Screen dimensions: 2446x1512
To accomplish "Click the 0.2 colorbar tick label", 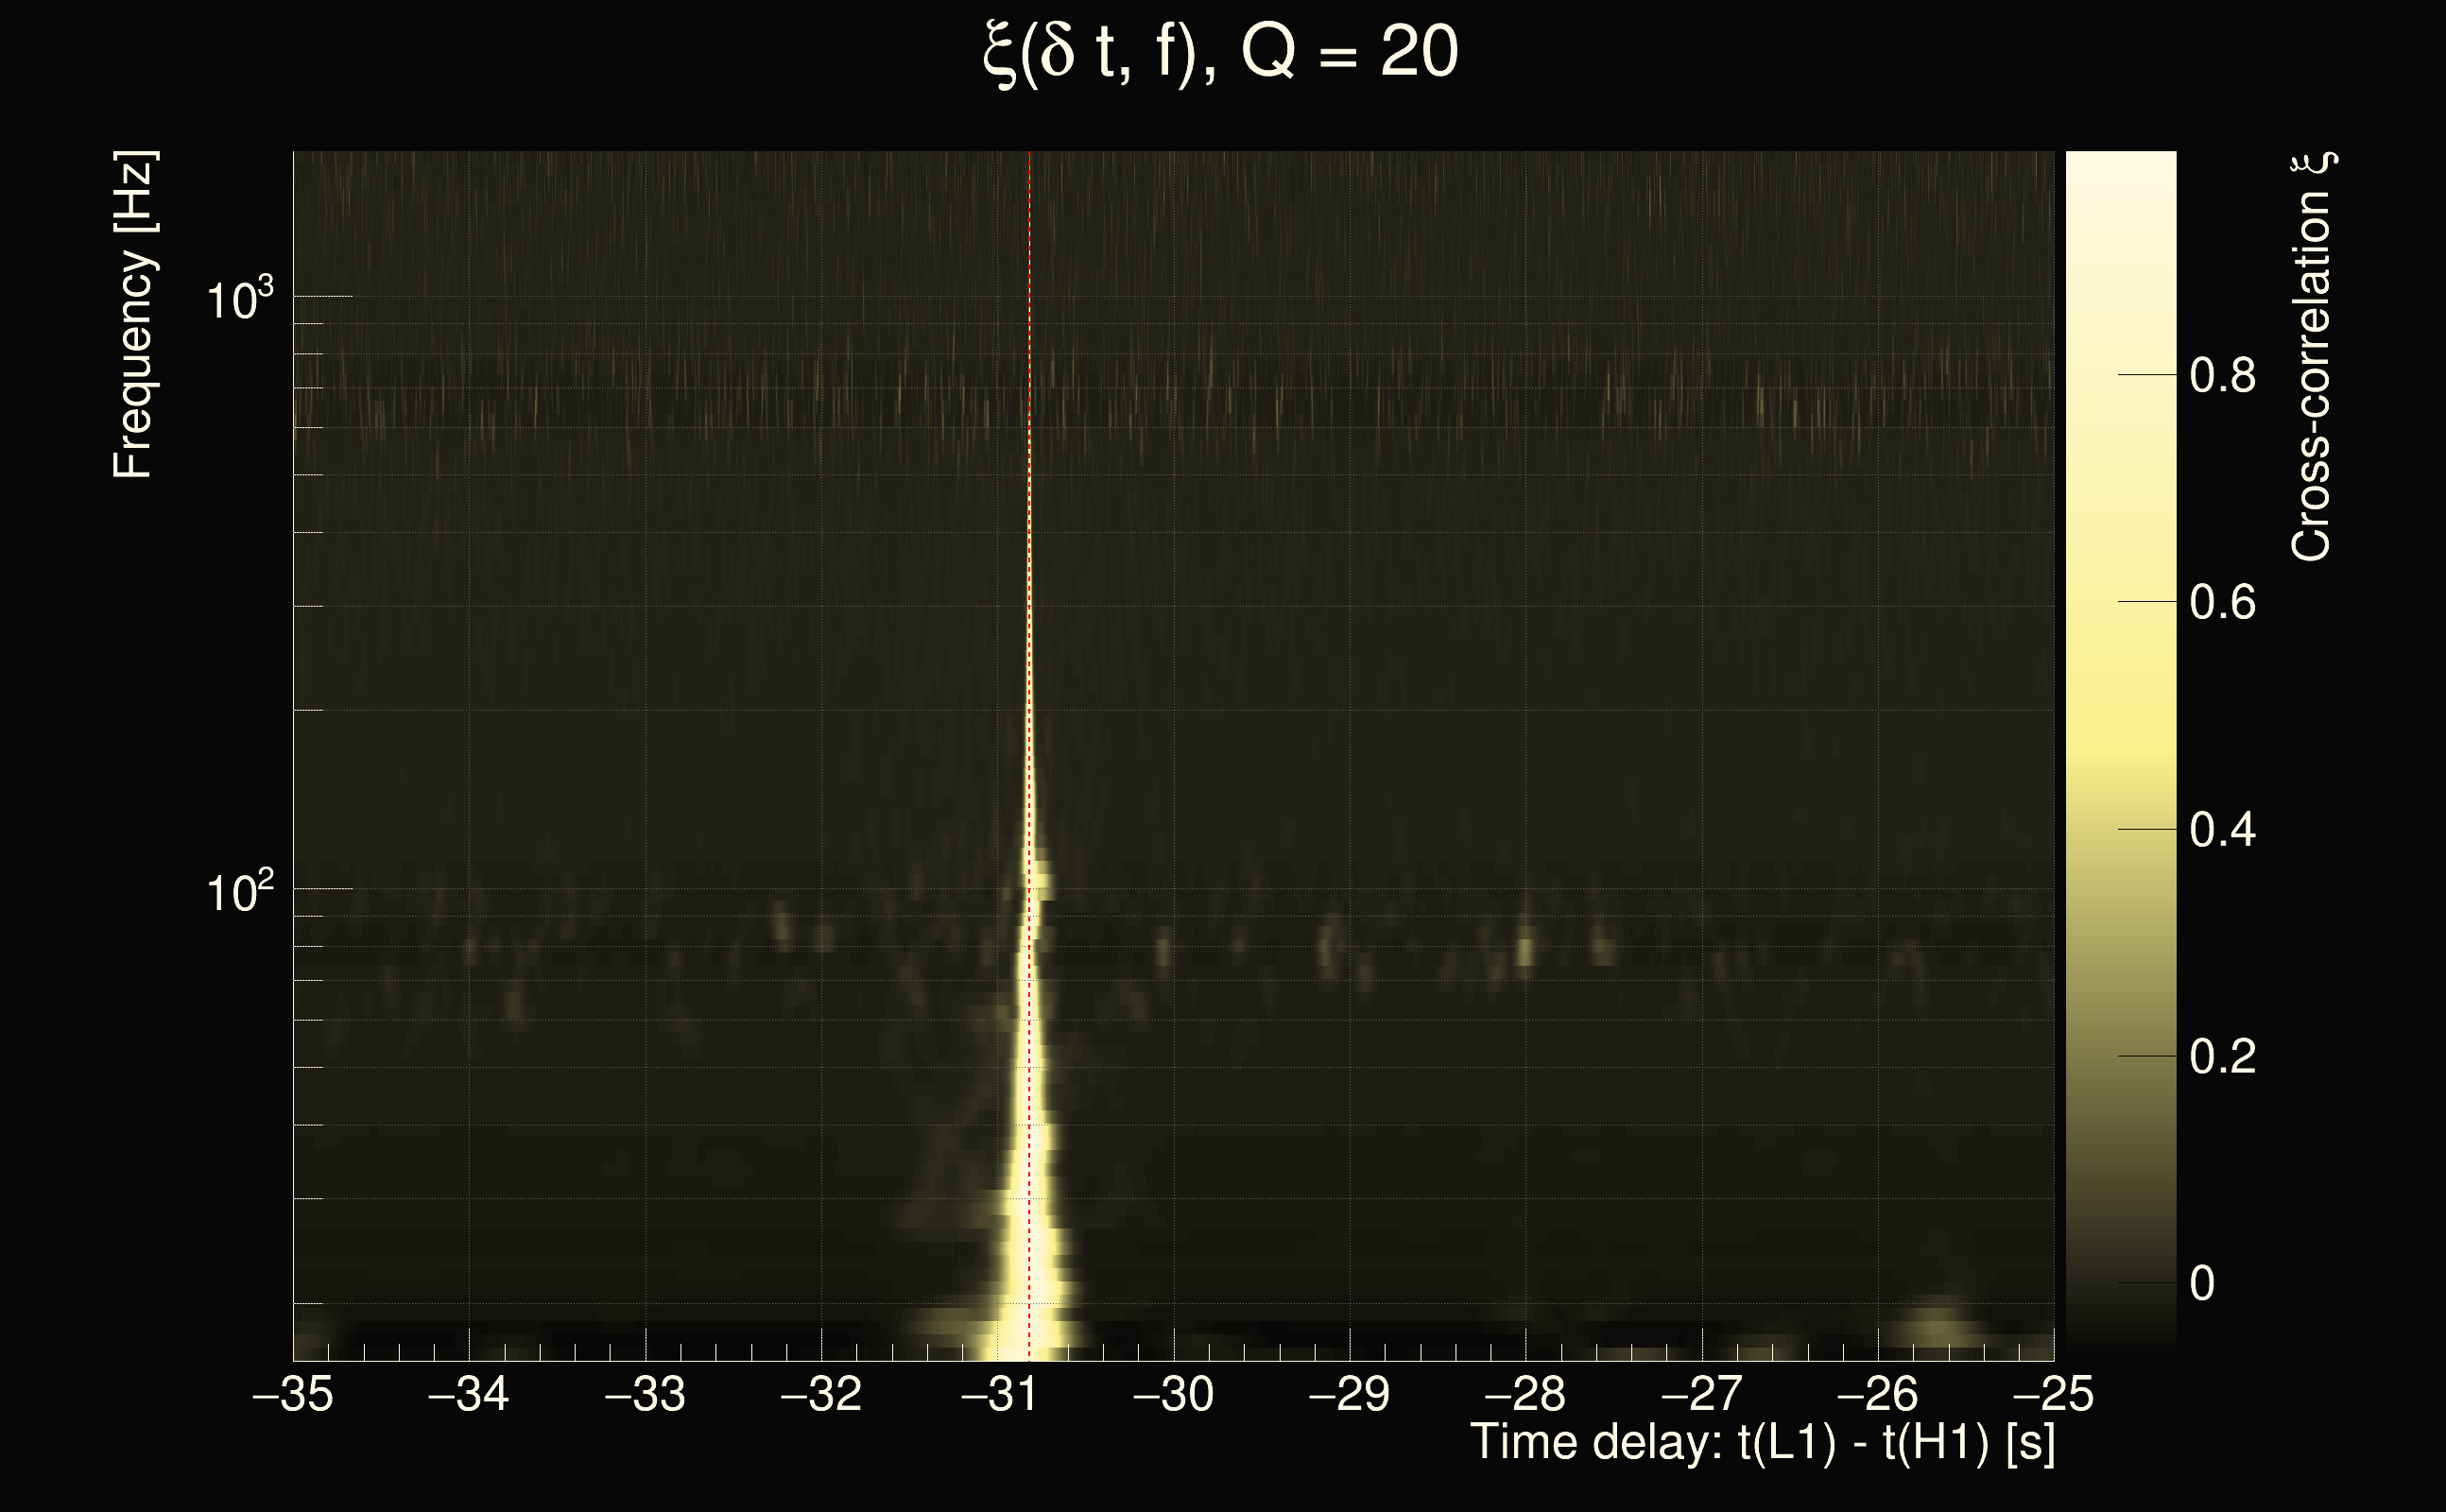I will tap(2222, 1057).
